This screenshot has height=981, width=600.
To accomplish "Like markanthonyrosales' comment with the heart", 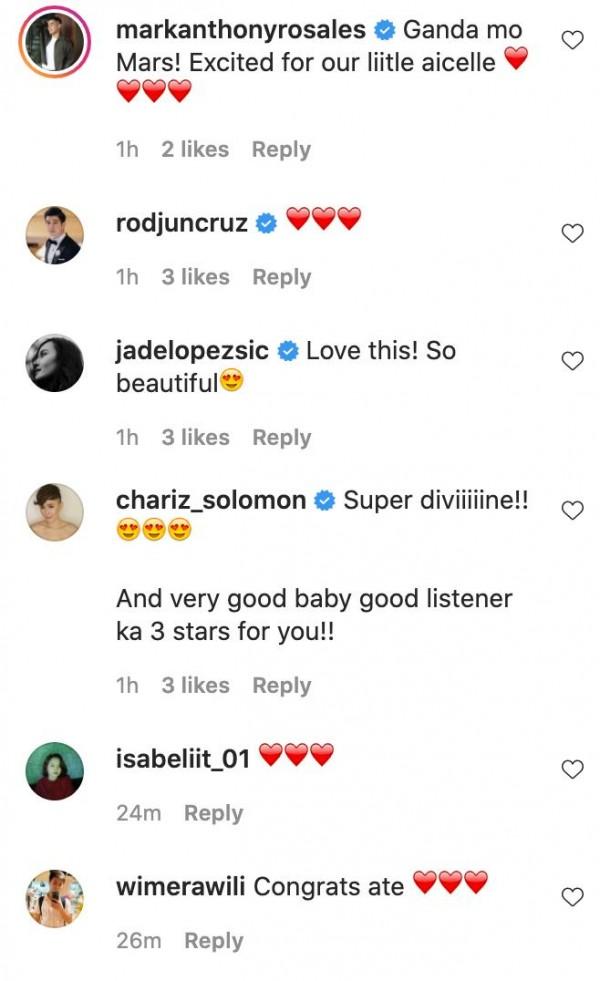I will (x=572, y=41).
